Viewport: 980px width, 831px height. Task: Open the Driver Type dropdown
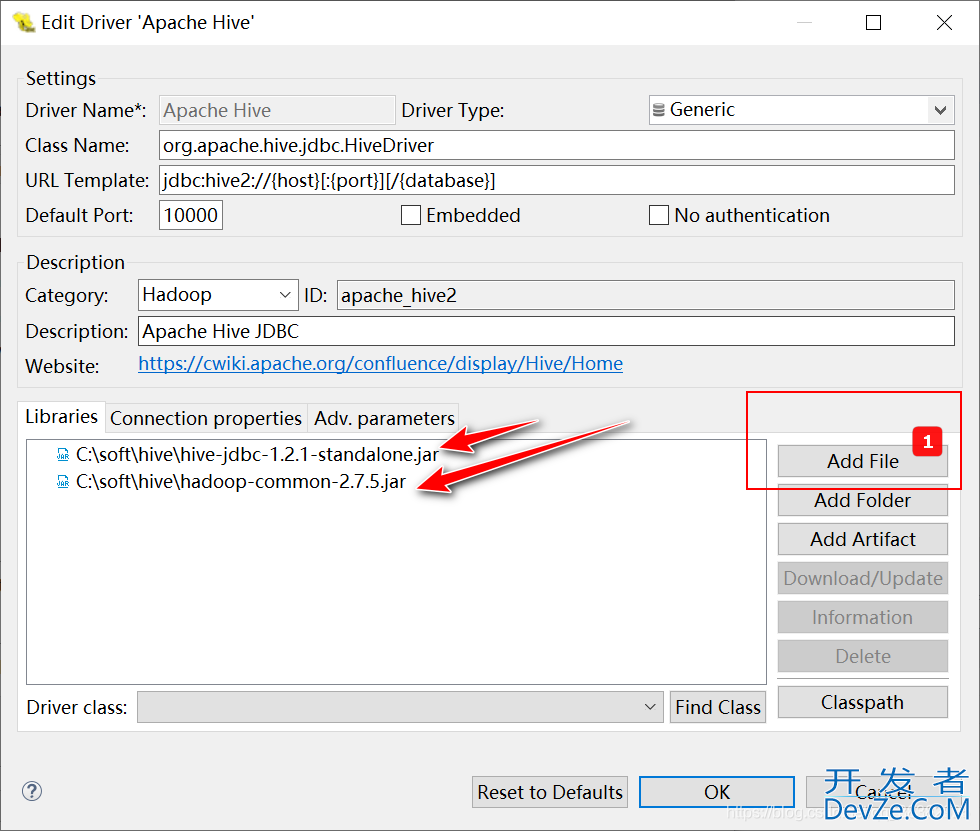801,110
